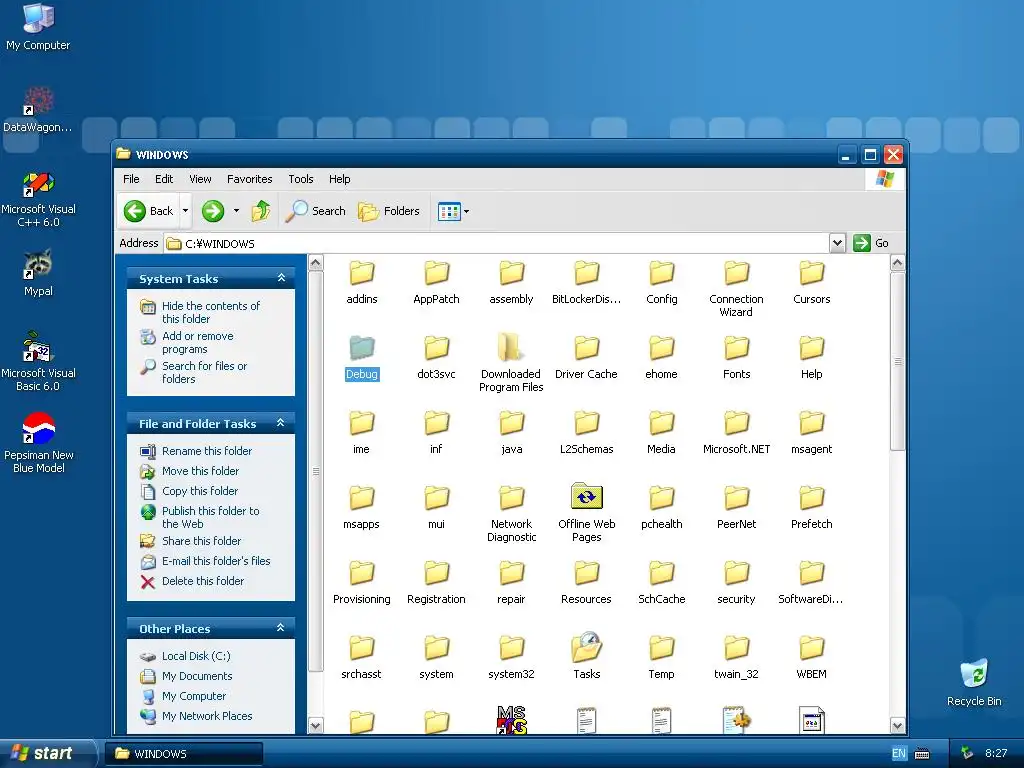Open My Documents in Other Places
The width and height of the screenshot is (1024, 768).
point(197,676)
